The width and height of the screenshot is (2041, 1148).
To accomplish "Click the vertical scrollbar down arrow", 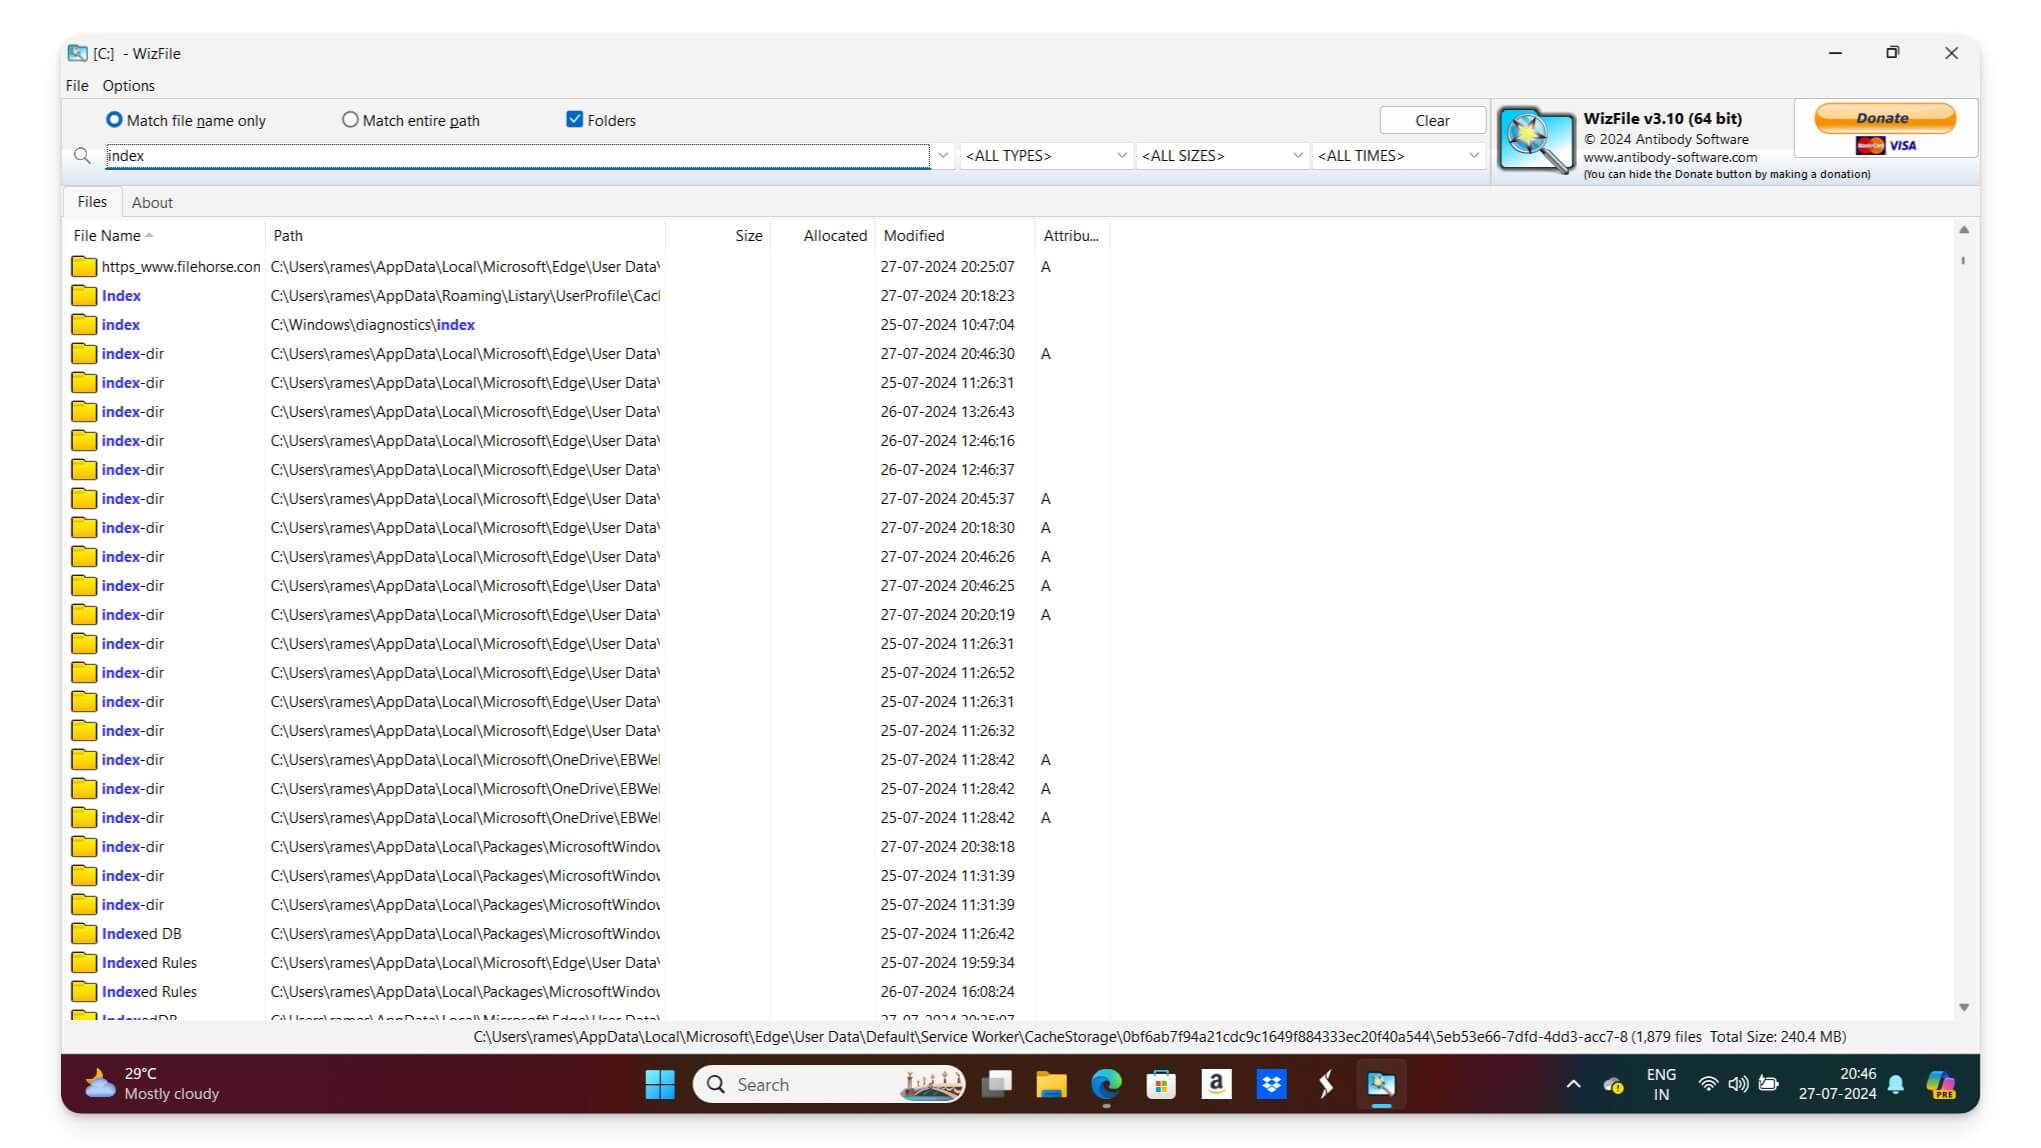I will (1964, 1007).
